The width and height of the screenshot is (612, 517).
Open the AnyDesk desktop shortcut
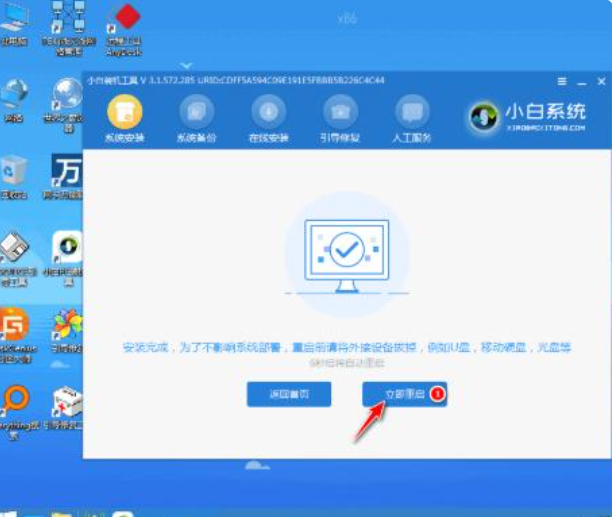[123, 25]
